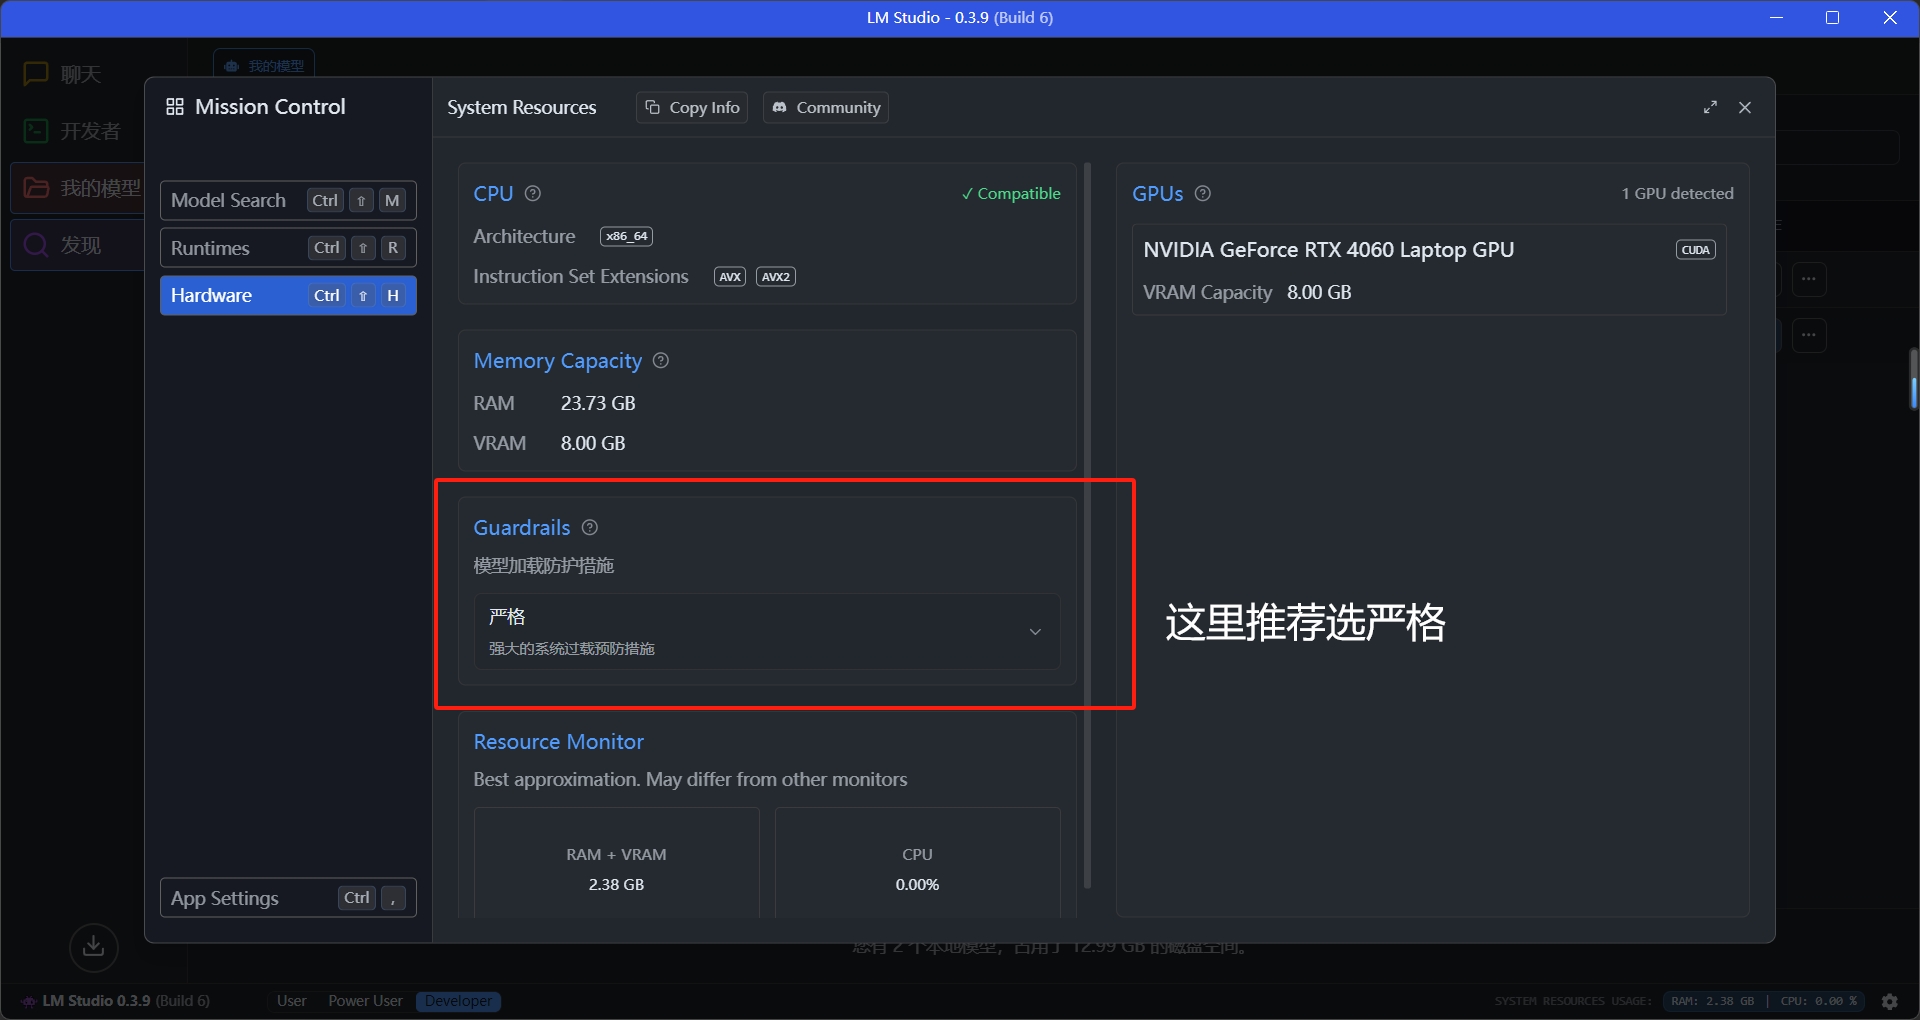This screenshot has height=1020, width=1920.
Task: Click the Resource Monitor heading
Action: 558,742
